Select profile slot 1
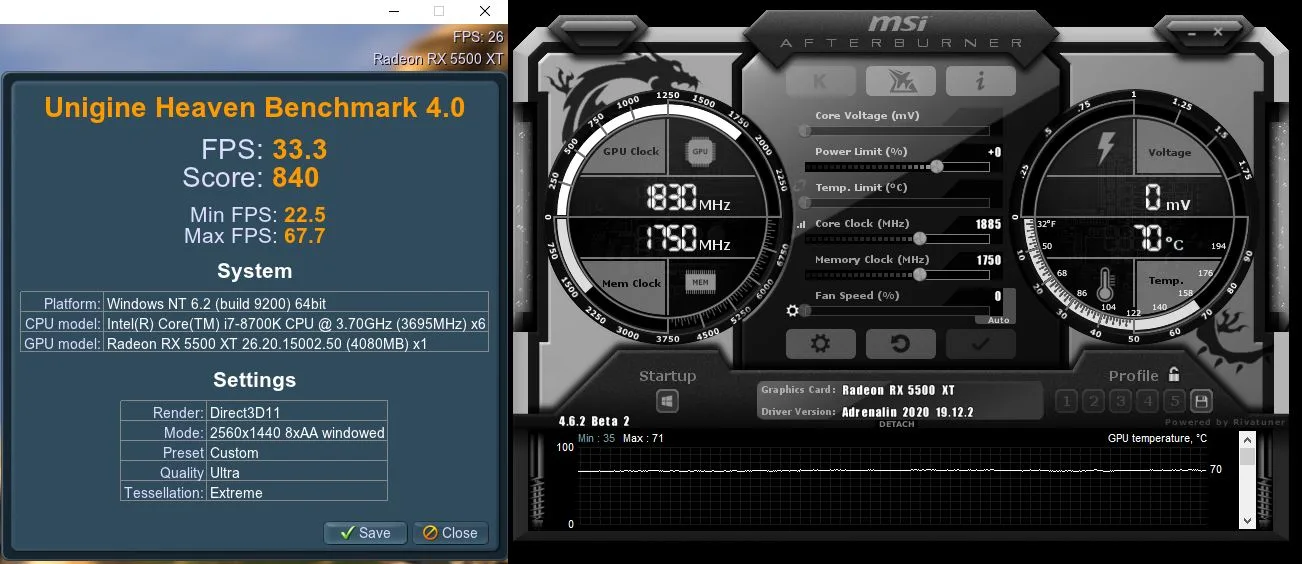 tap(1066, 402)
